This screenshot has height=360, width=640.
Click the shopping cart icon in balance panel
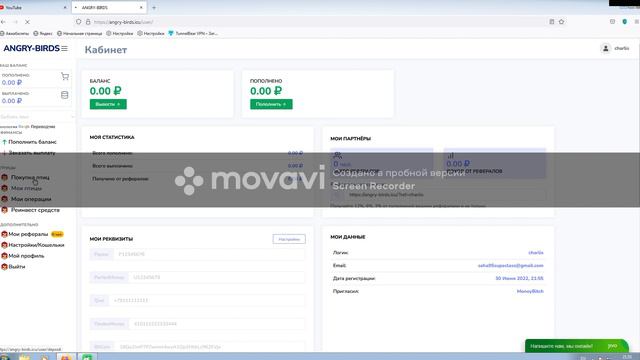point(64,77)
